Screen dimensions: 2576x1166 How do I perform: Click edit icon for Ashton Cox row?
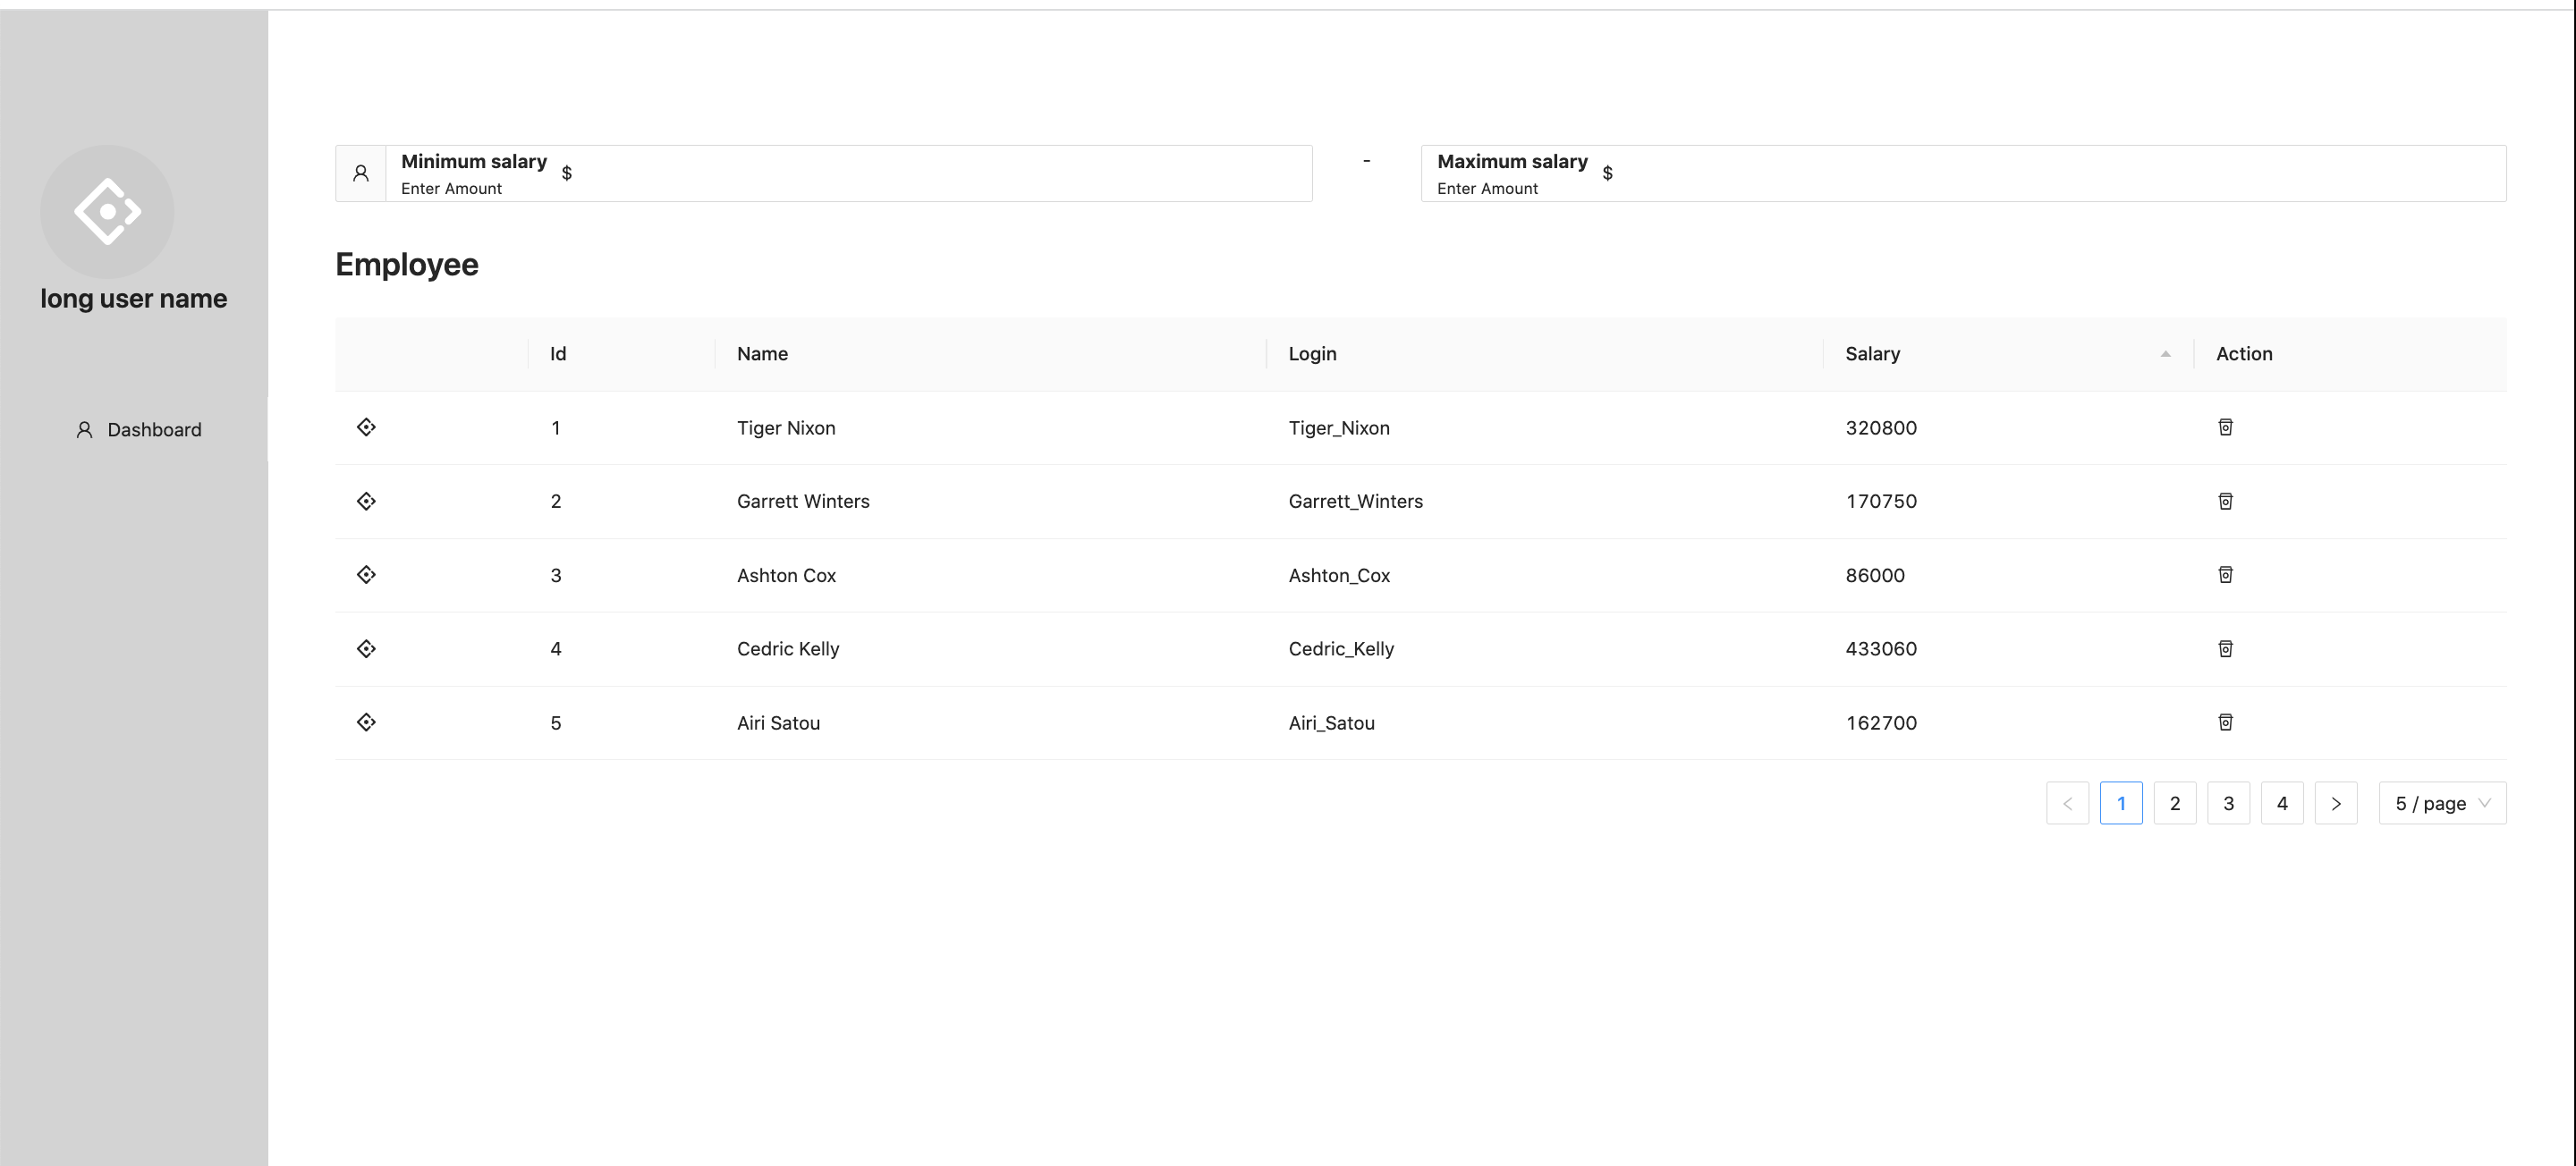coord(366,574)
